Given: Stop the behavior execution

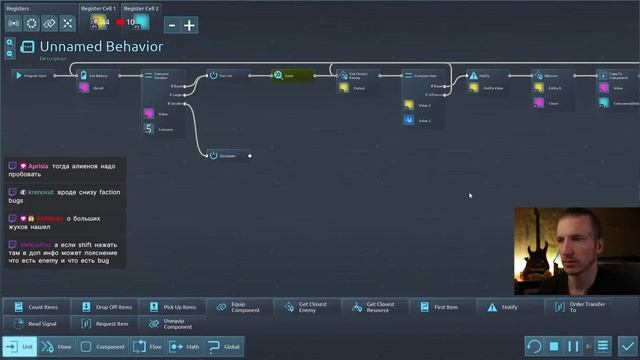Looking at the screenshot, I should (554, 347).
